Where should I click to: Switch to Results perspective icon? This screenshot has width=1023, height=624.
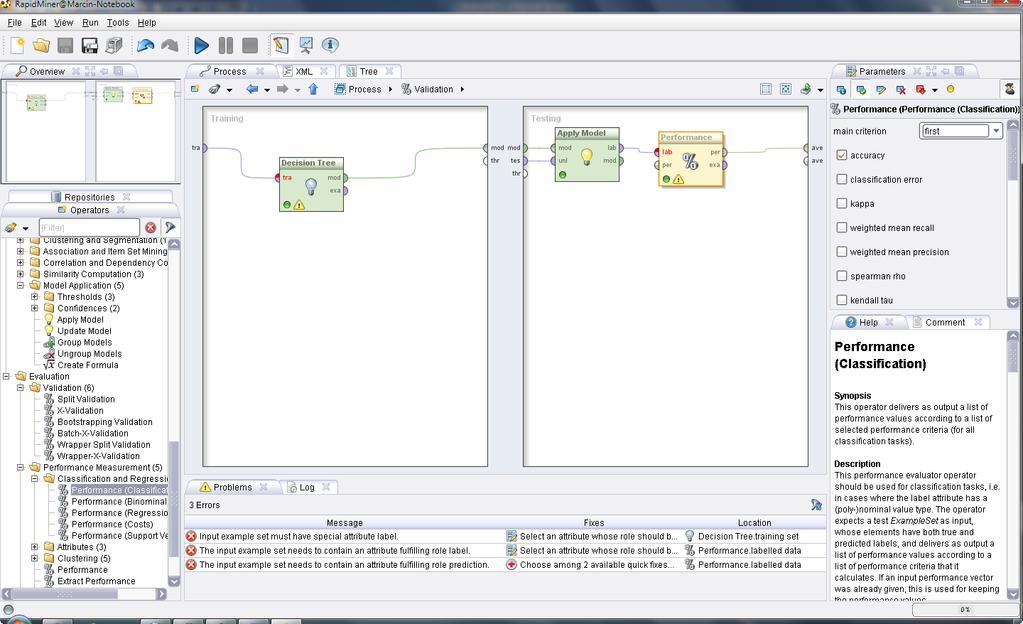(305, 45)
